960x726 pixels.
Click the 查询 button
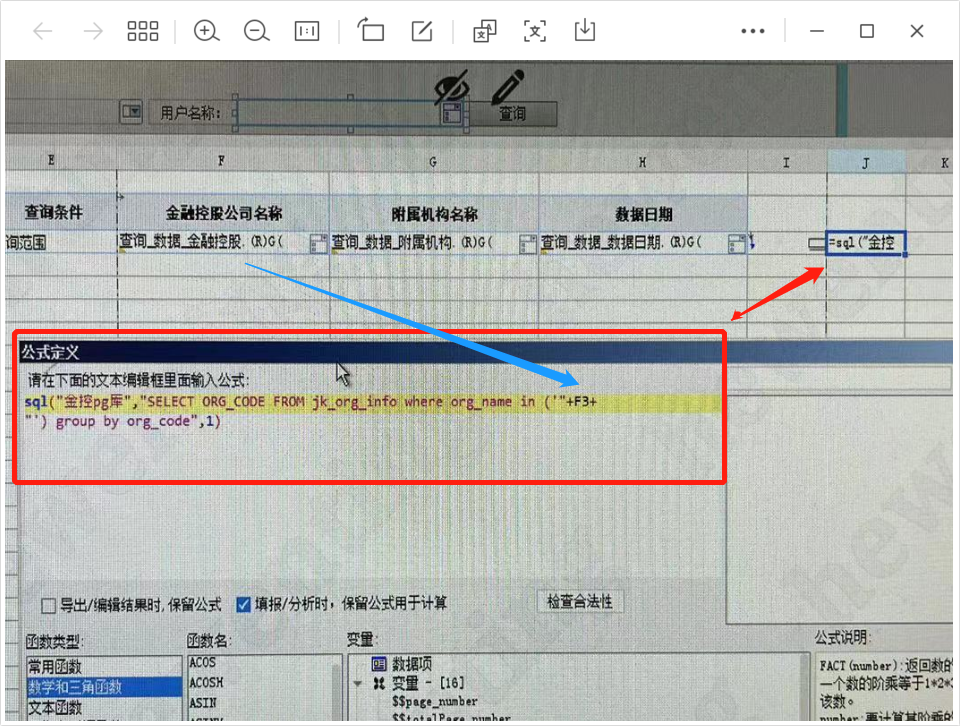512,114
